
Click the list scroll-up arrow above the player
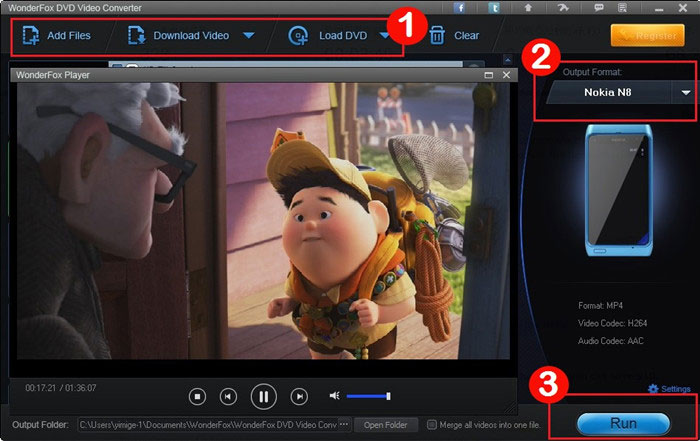(508, 59)
